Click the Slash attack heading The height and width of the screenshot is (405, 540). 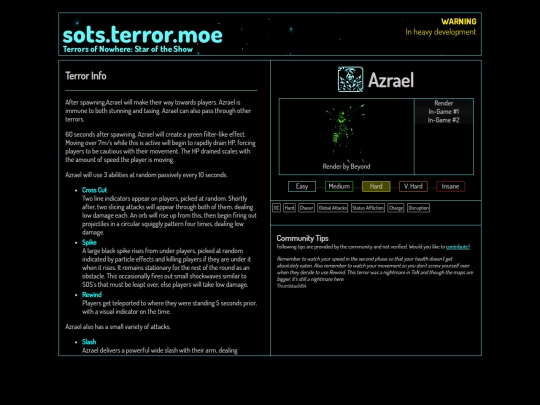click(89, 342)
